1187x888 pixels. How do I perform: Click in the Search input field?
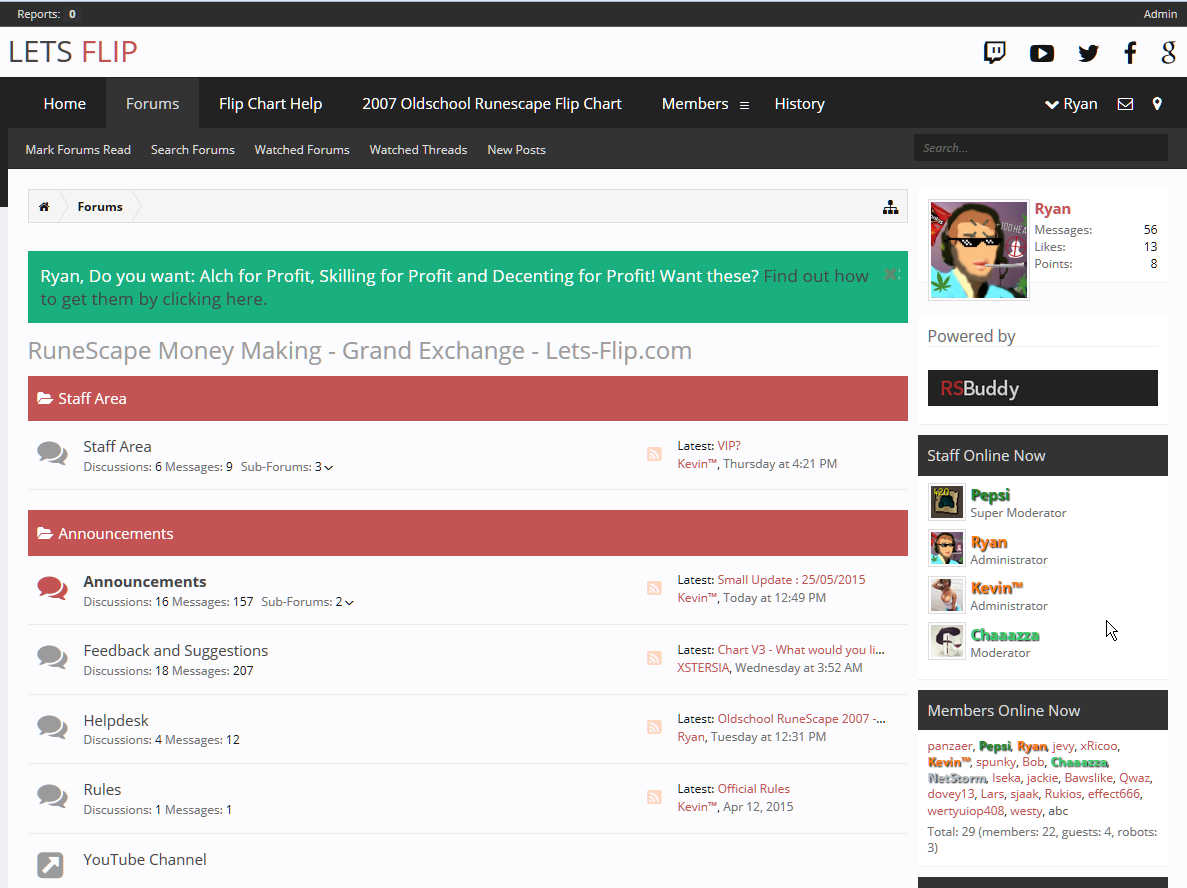[x=1040, y=148]
